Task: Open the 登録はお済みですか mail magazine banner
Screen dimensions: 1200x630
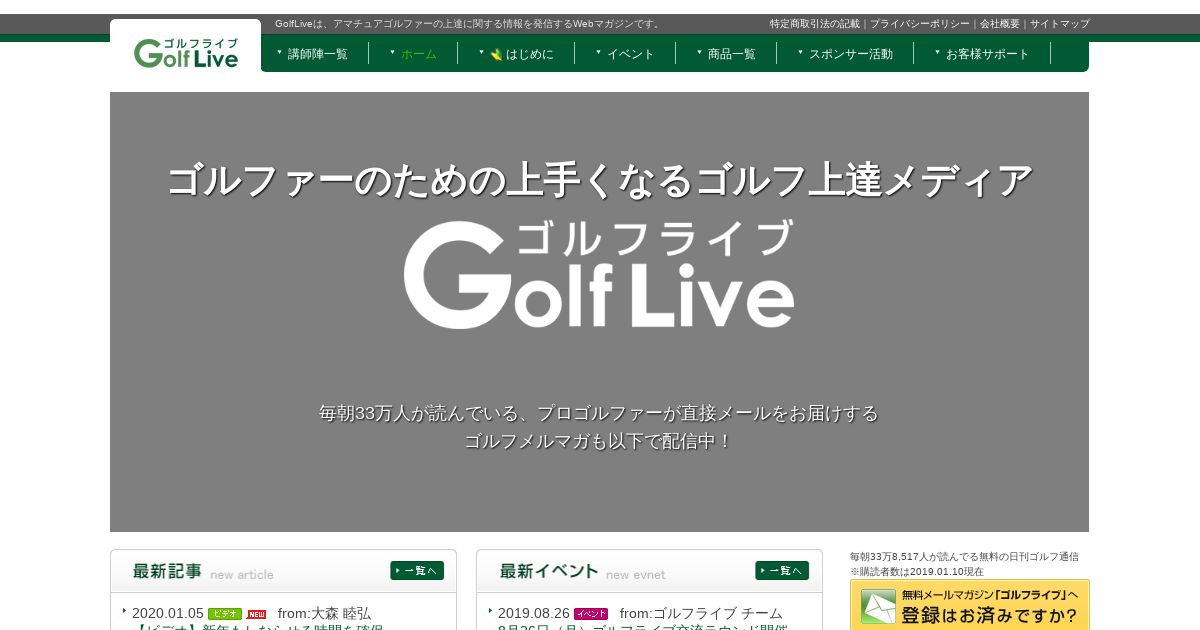Action: click(x=969, y=604)
